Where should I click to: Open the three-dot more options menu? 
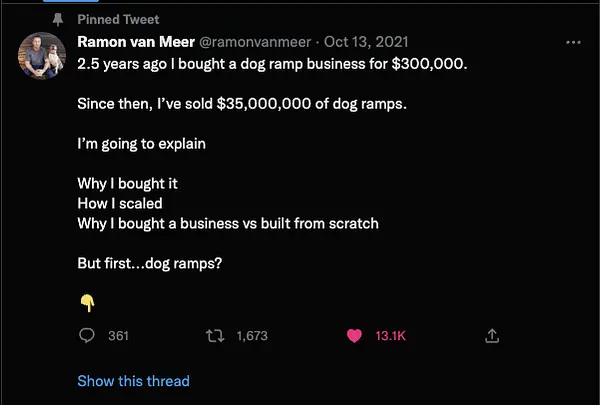(x=573, y=42)
